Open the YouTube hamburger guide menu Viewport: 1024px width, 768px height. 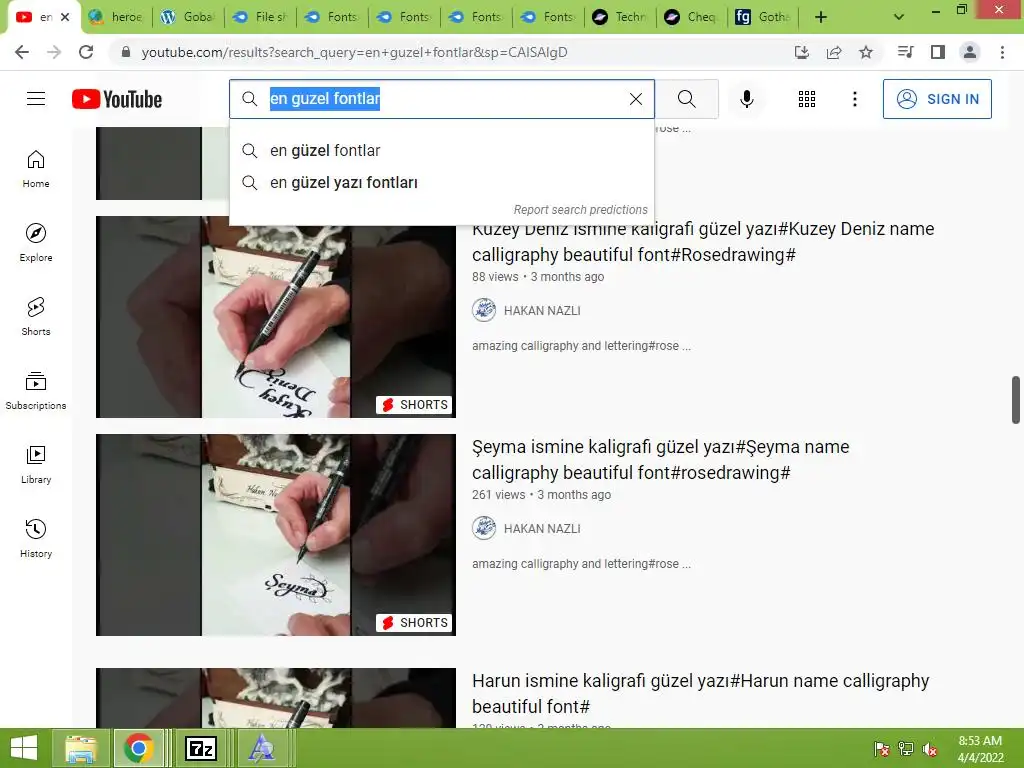click(x=36, y=99)
